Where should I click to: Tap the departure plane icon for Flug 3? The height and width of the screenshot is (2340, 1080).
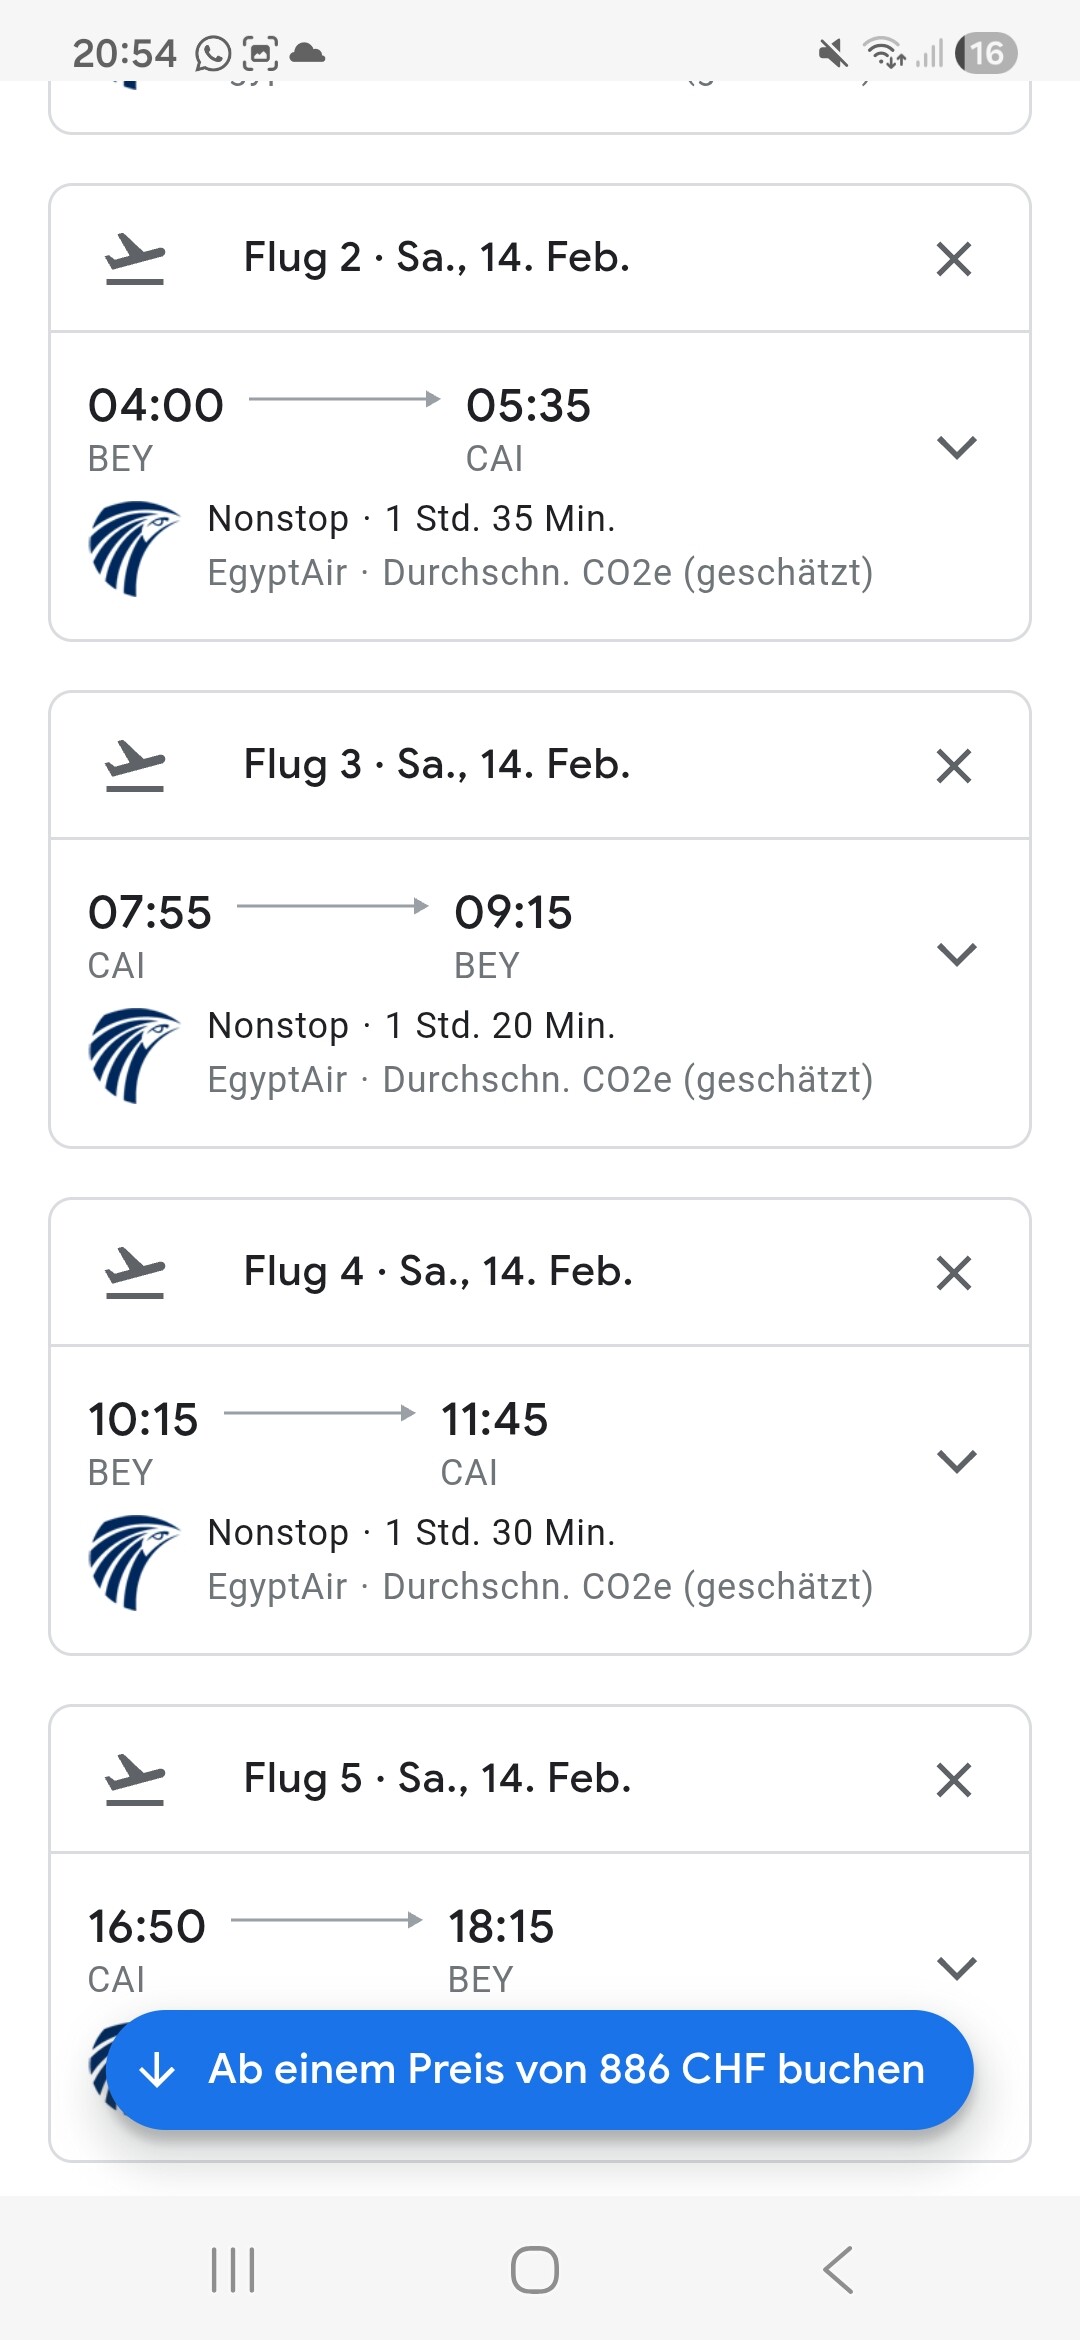pos(135,766)
